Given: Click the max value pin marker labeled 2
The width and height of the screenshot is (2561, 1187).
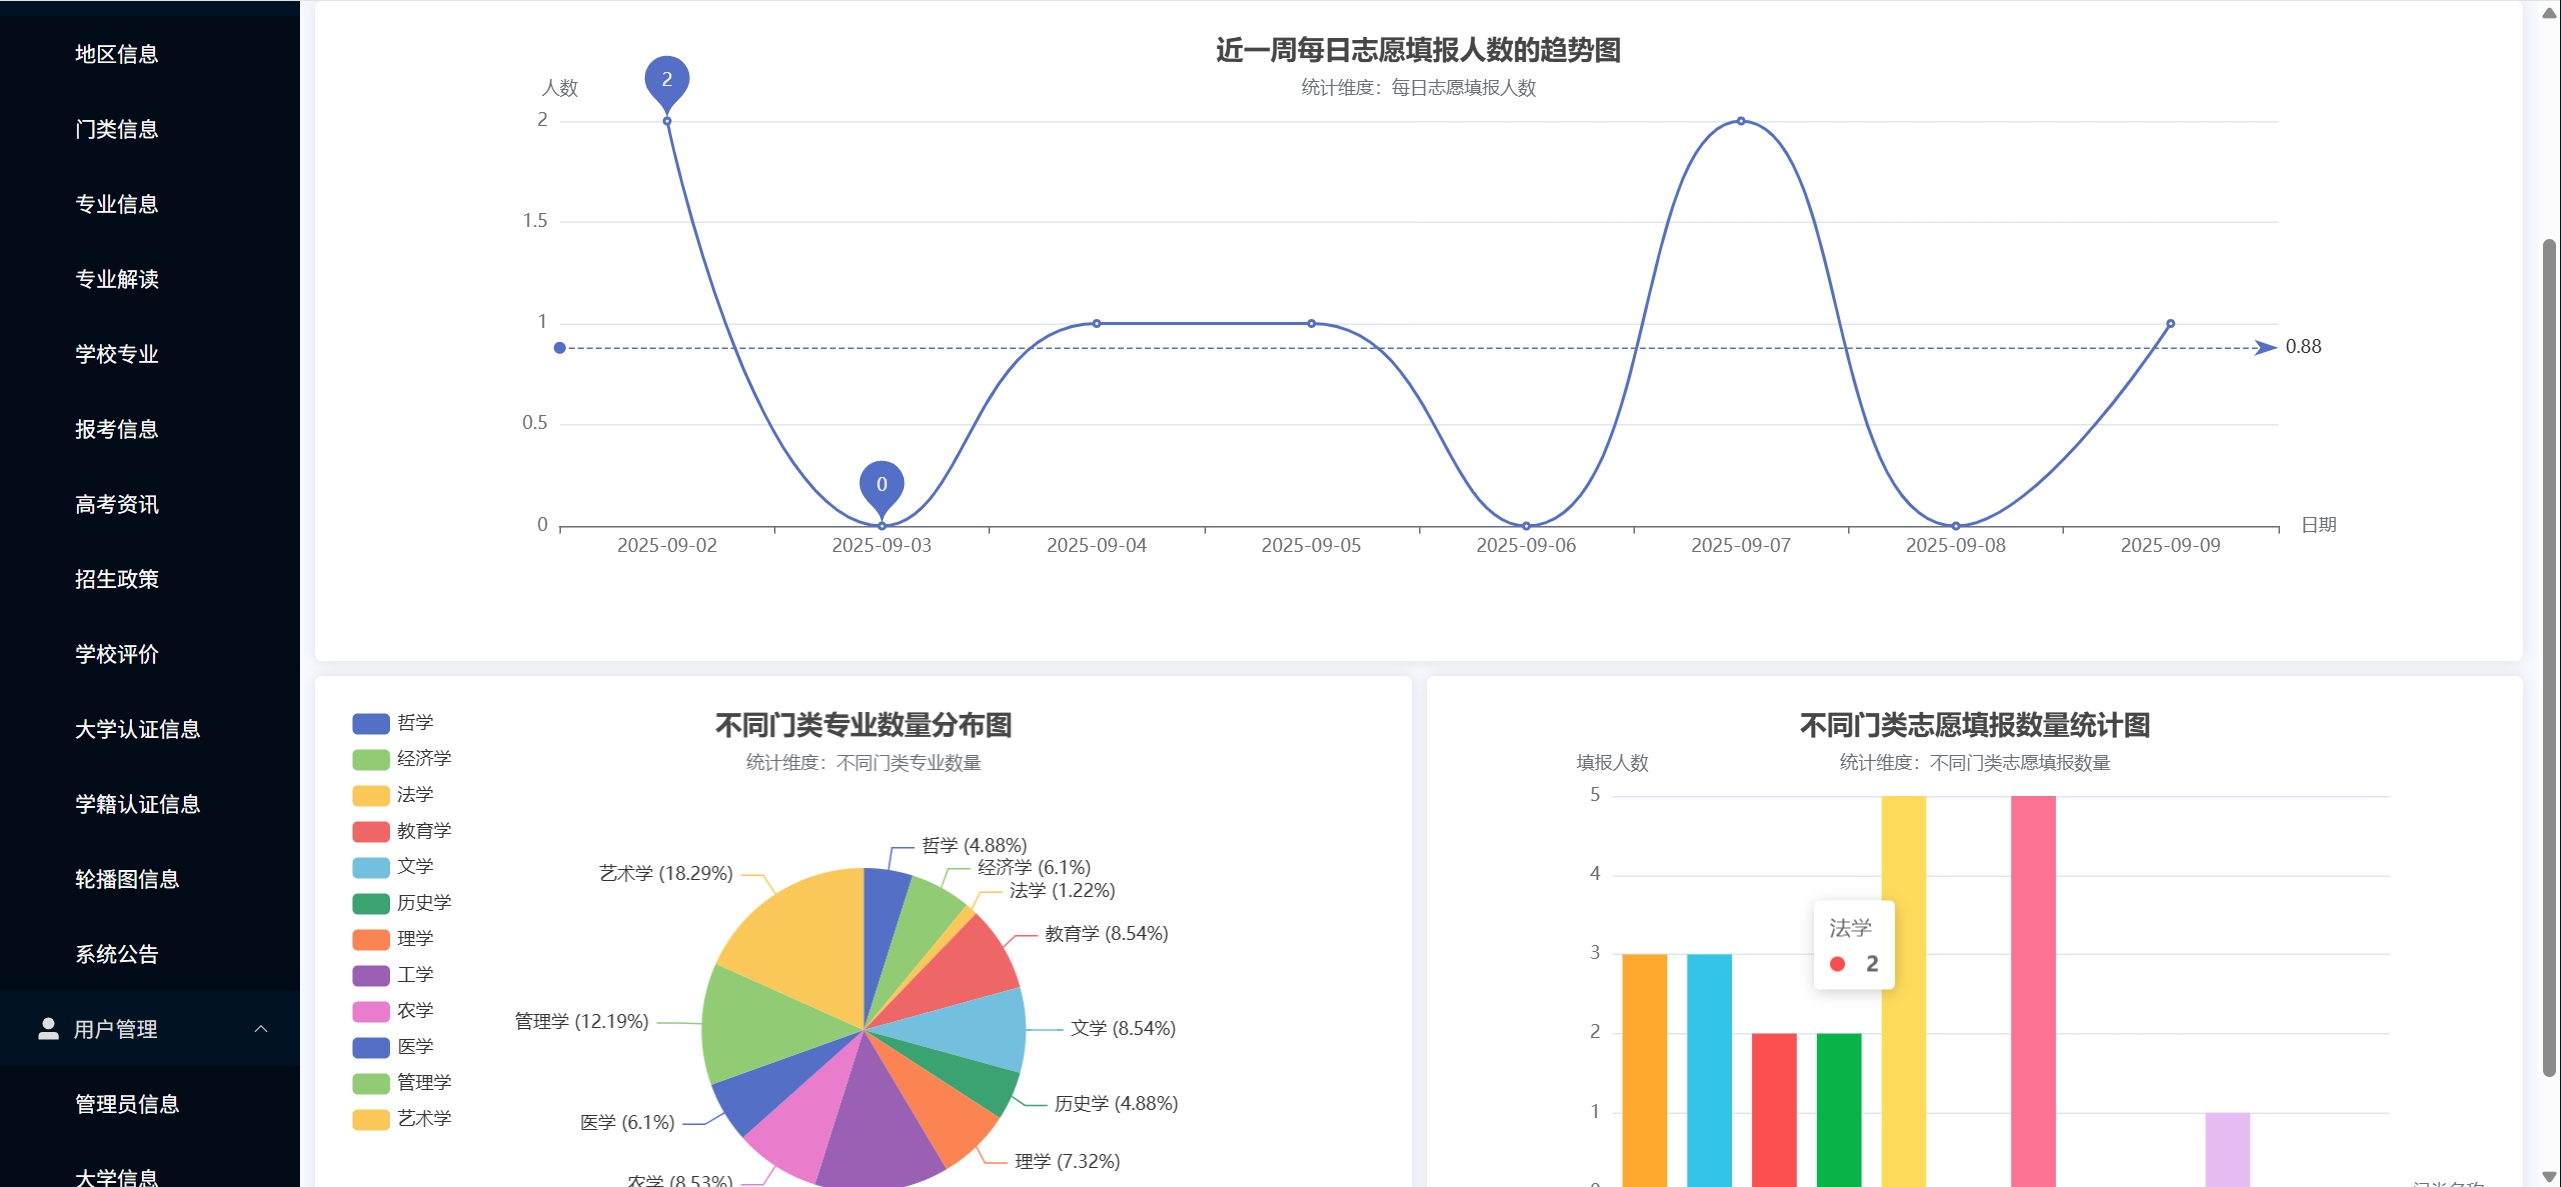Looking at the screenshot, I should (x=667, y=80).
